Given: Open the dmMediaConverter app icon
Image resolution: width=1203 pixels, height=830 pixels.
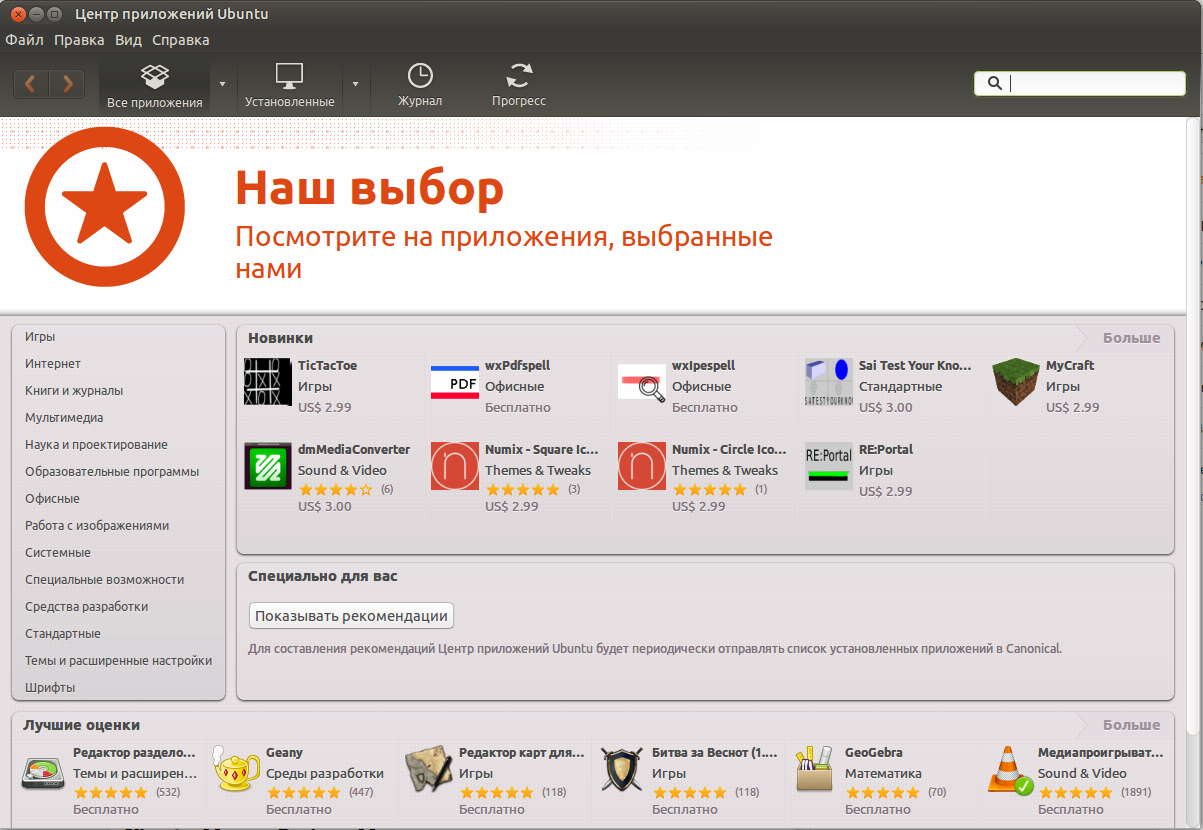Looking at the screenshot, I should pos(268,466).
